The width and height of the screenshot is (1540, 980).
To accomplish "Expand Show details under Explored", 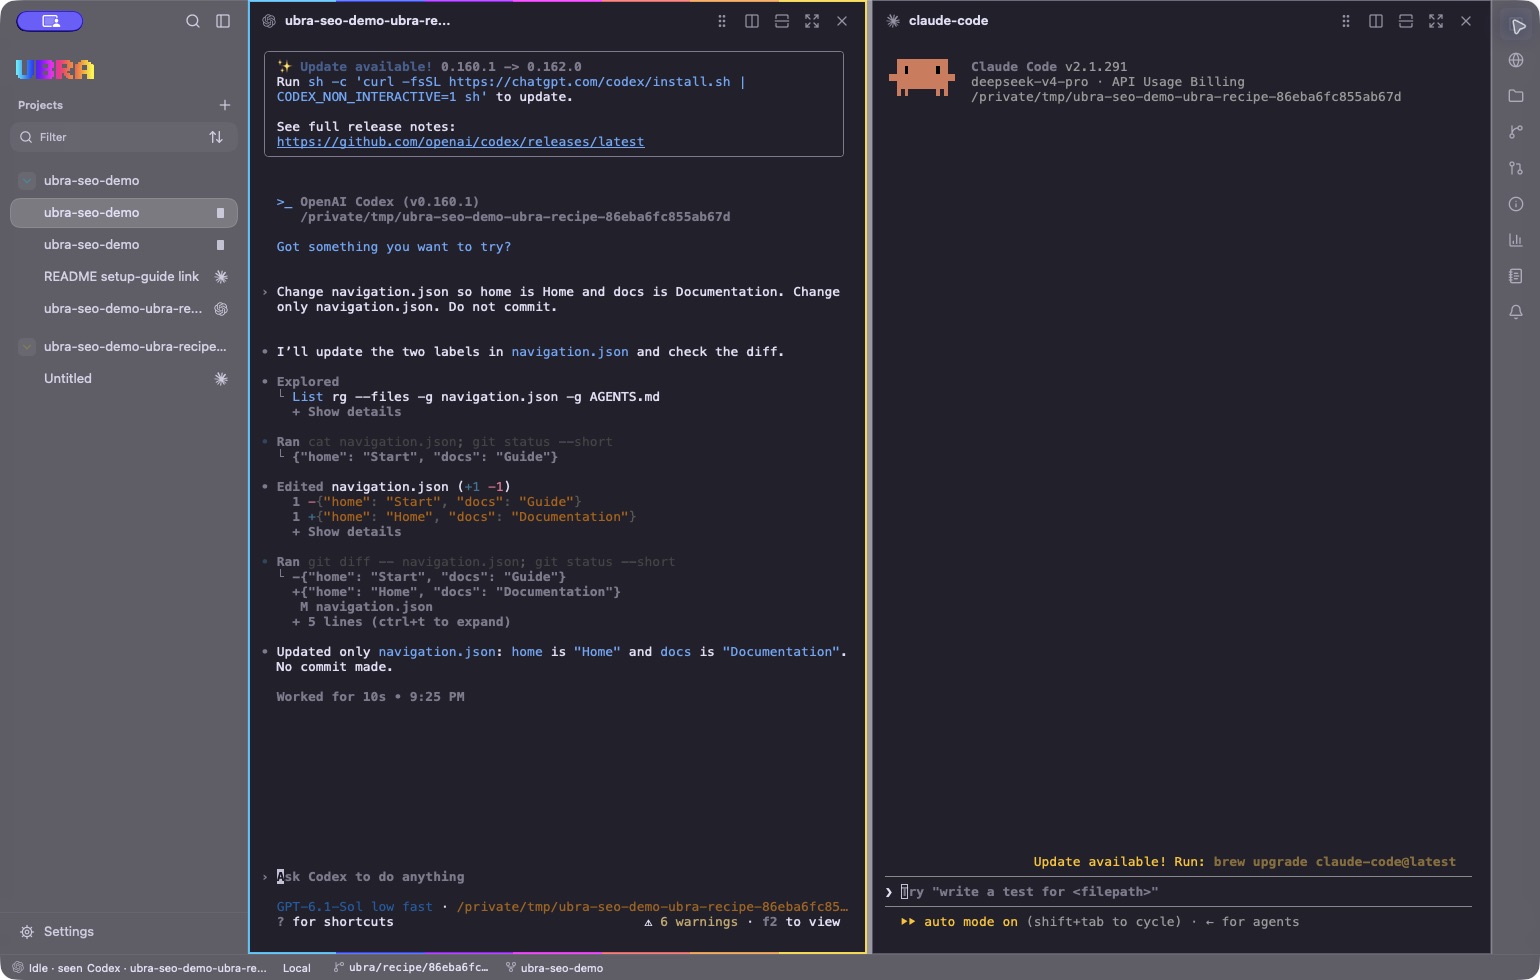I will [347, 412].
